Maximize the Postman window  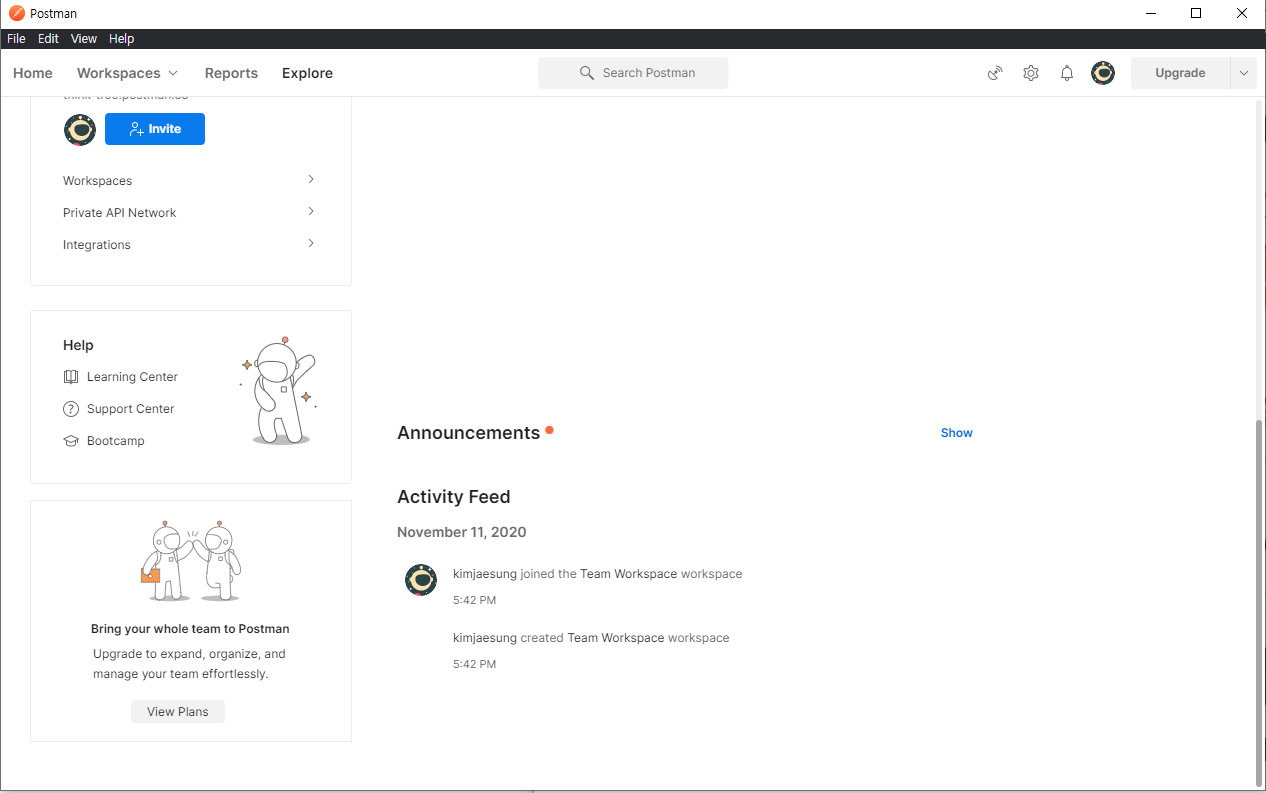1196,14
